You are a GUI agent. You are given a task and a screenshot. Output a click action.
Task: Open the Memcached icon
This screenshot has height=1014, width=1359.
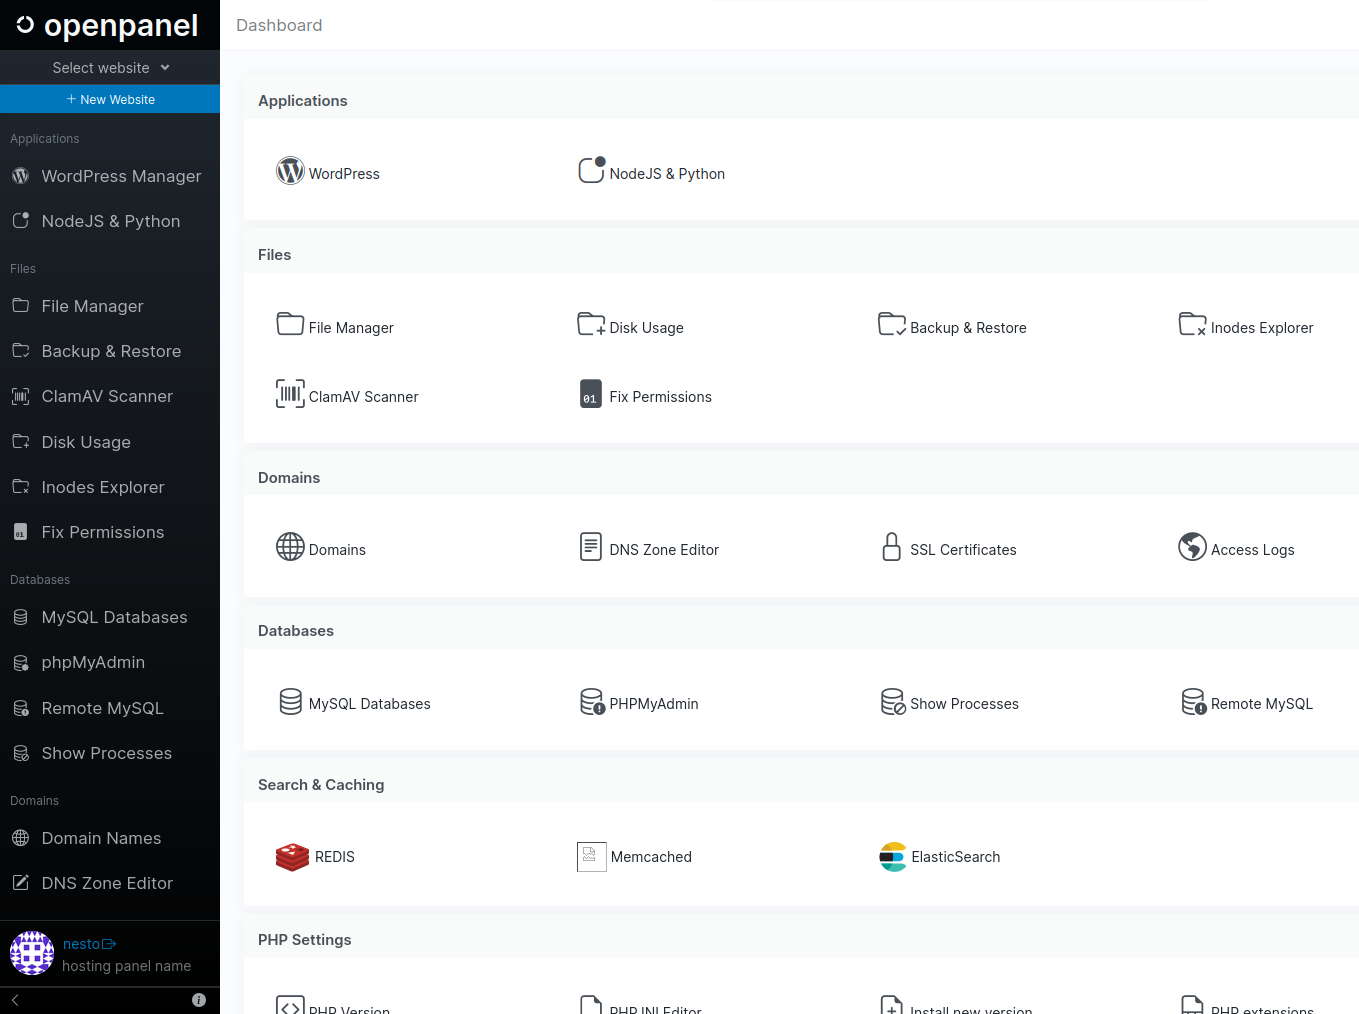click(592, 857)
